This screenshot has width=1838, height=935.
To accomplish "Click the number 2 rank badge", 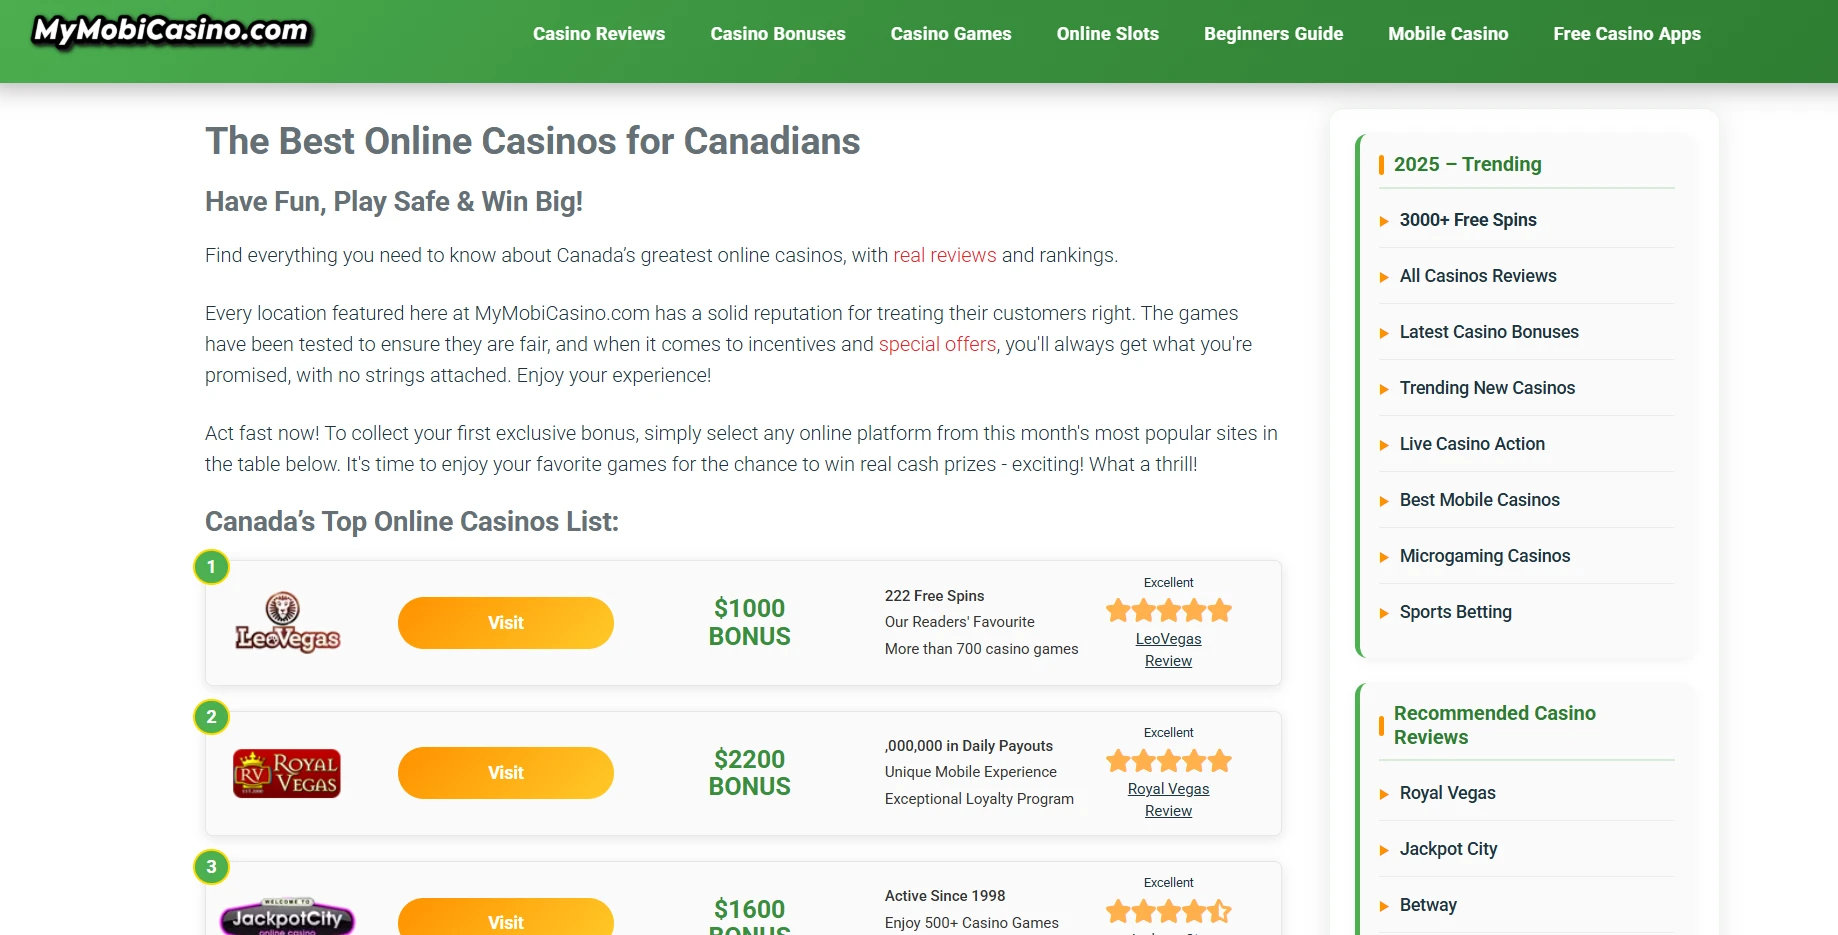I will pos(211,717).
